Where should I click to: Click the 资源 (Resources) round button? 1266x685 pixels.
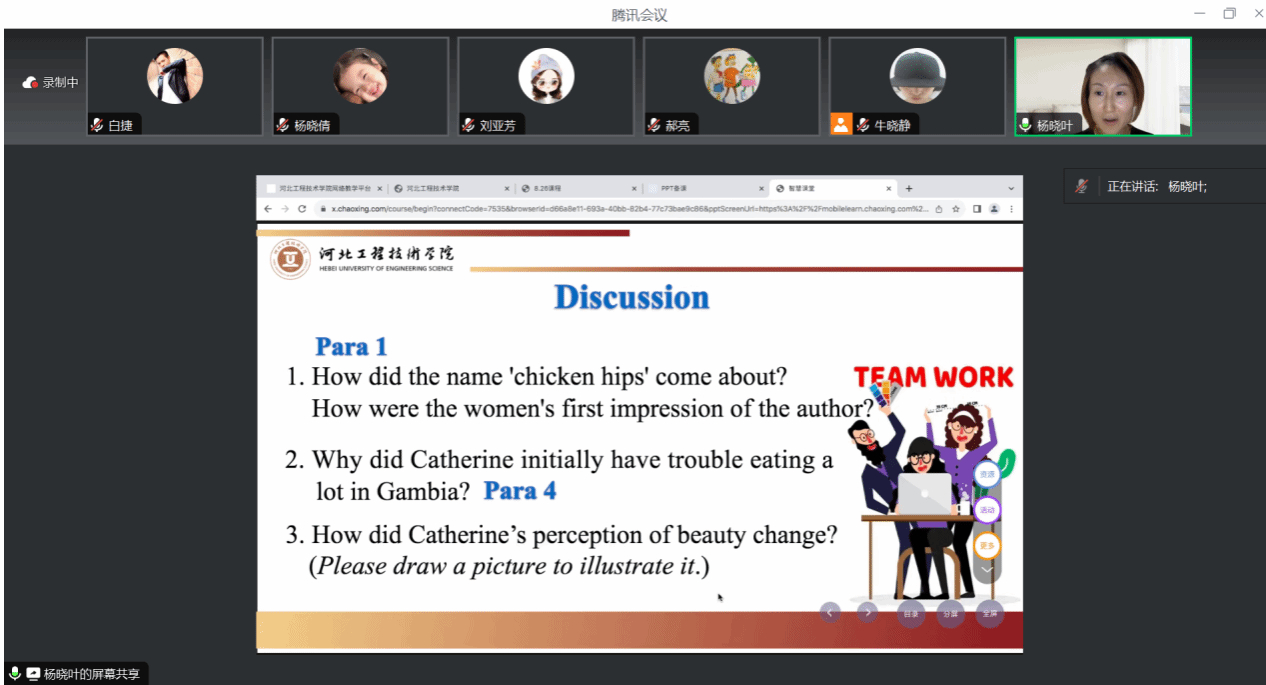[987, 474]
